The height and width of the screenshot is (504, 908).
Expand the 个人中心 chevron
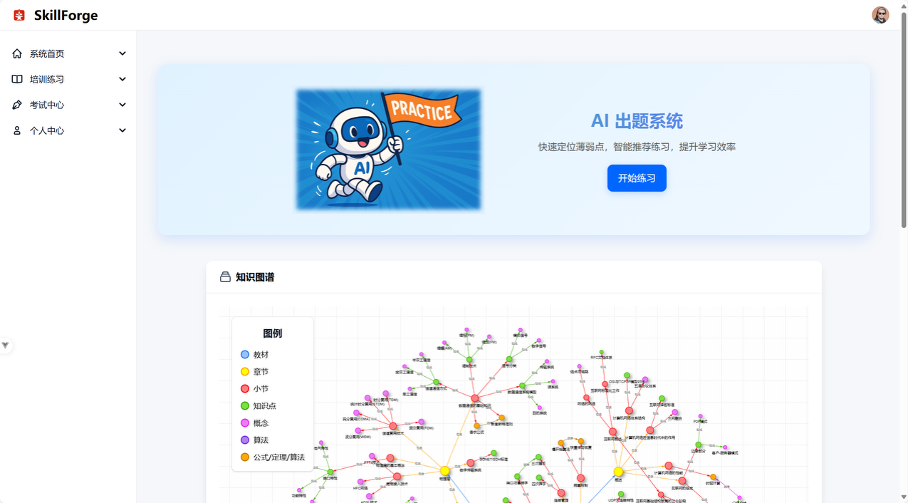tap(122, 131)
